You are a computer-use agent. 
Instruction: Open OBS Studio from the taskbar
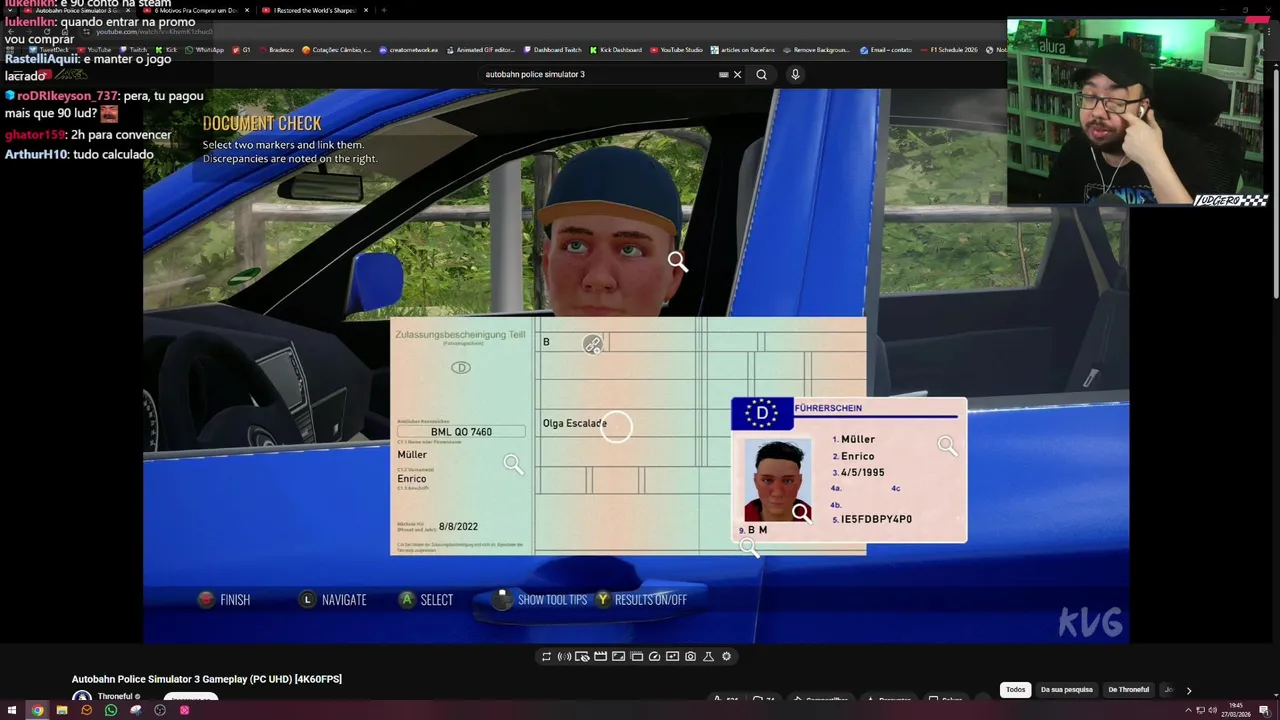(x=160, y=710)
